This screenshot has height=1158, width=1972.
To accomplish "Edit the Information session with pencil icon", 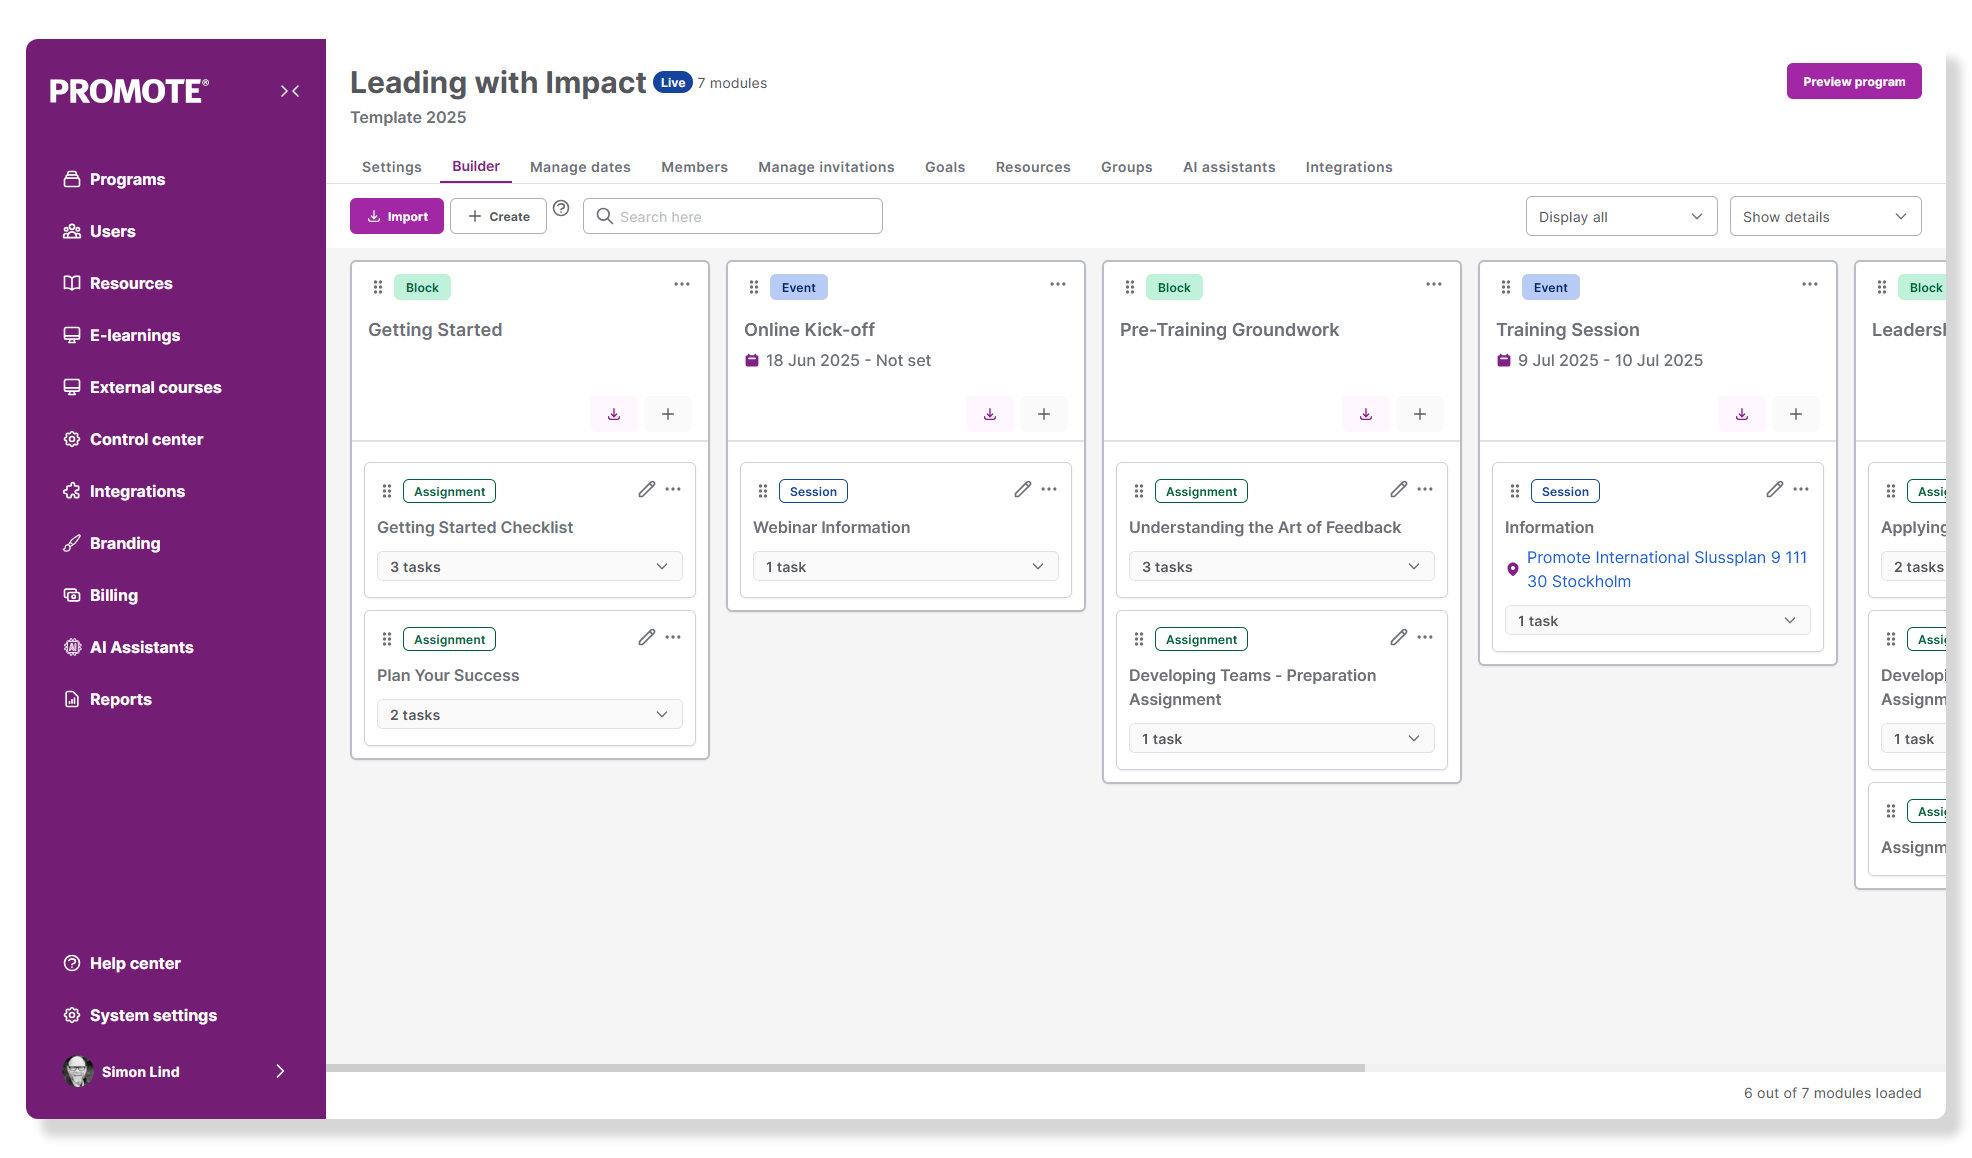I will pyautogui.click(x=1775, y=489).
